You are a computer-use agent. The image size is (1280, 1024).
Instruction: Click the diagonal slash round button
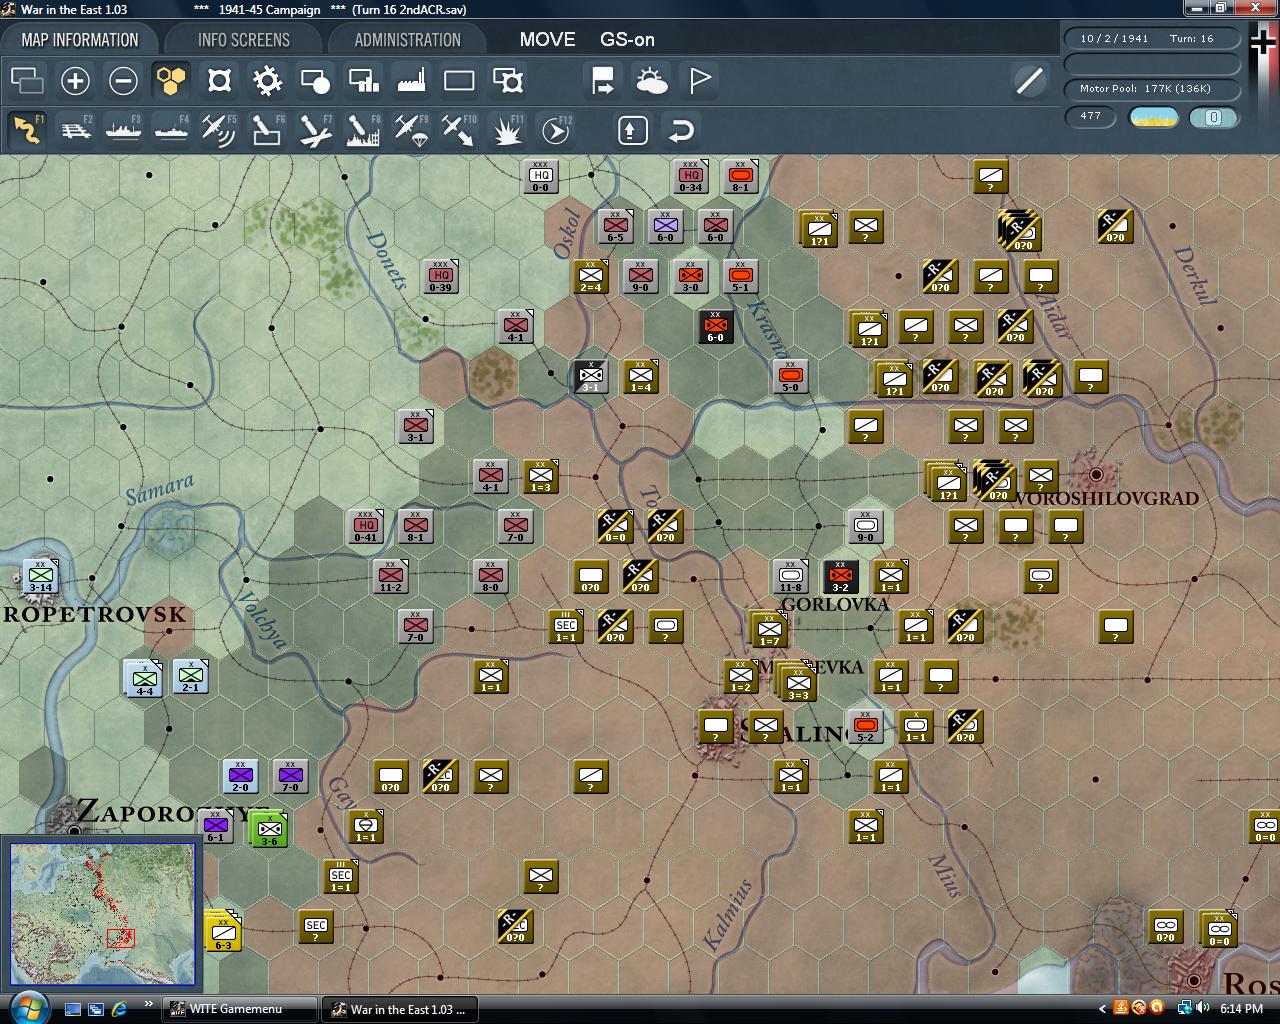pyautogui.click(x=1029, y=80)
